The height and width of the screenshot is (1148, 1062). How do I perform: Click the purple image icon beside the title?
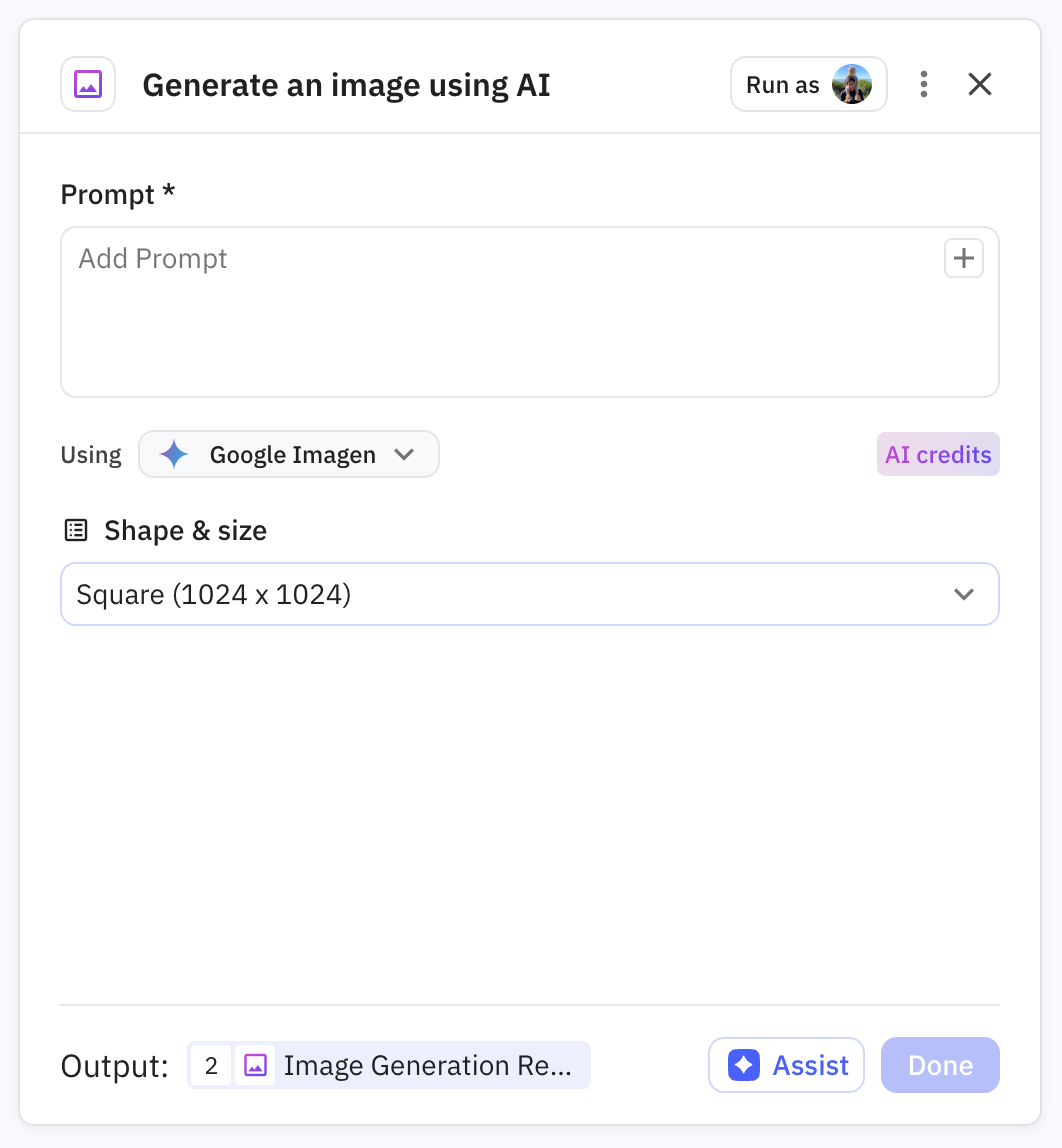(88, 84)
